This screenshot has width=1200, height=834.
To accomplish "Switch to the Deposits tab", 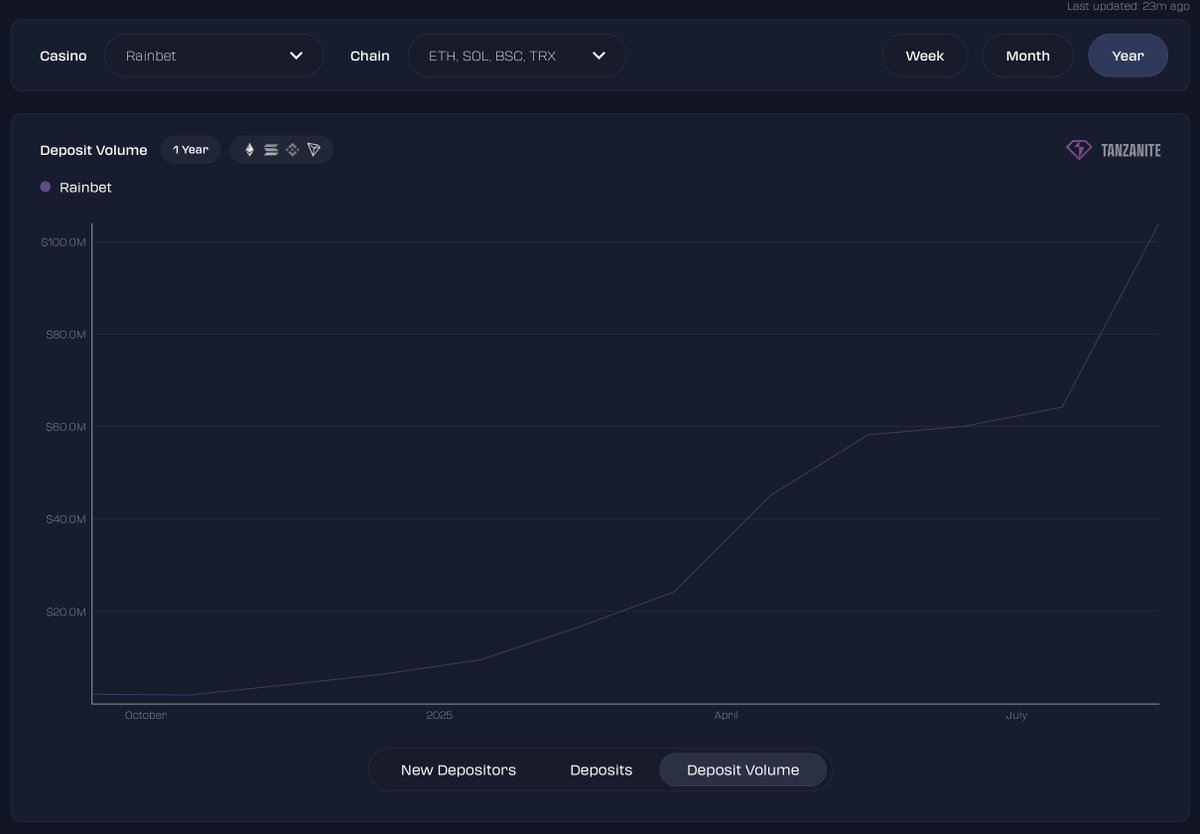I will tap(601, 770).
